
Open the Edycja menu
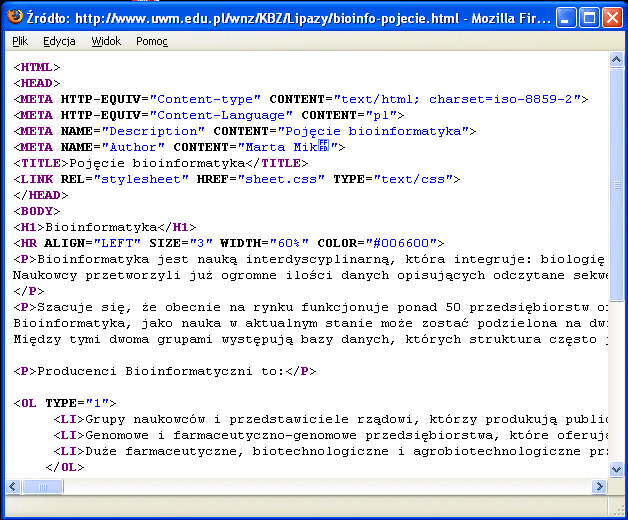click(59, 41)
